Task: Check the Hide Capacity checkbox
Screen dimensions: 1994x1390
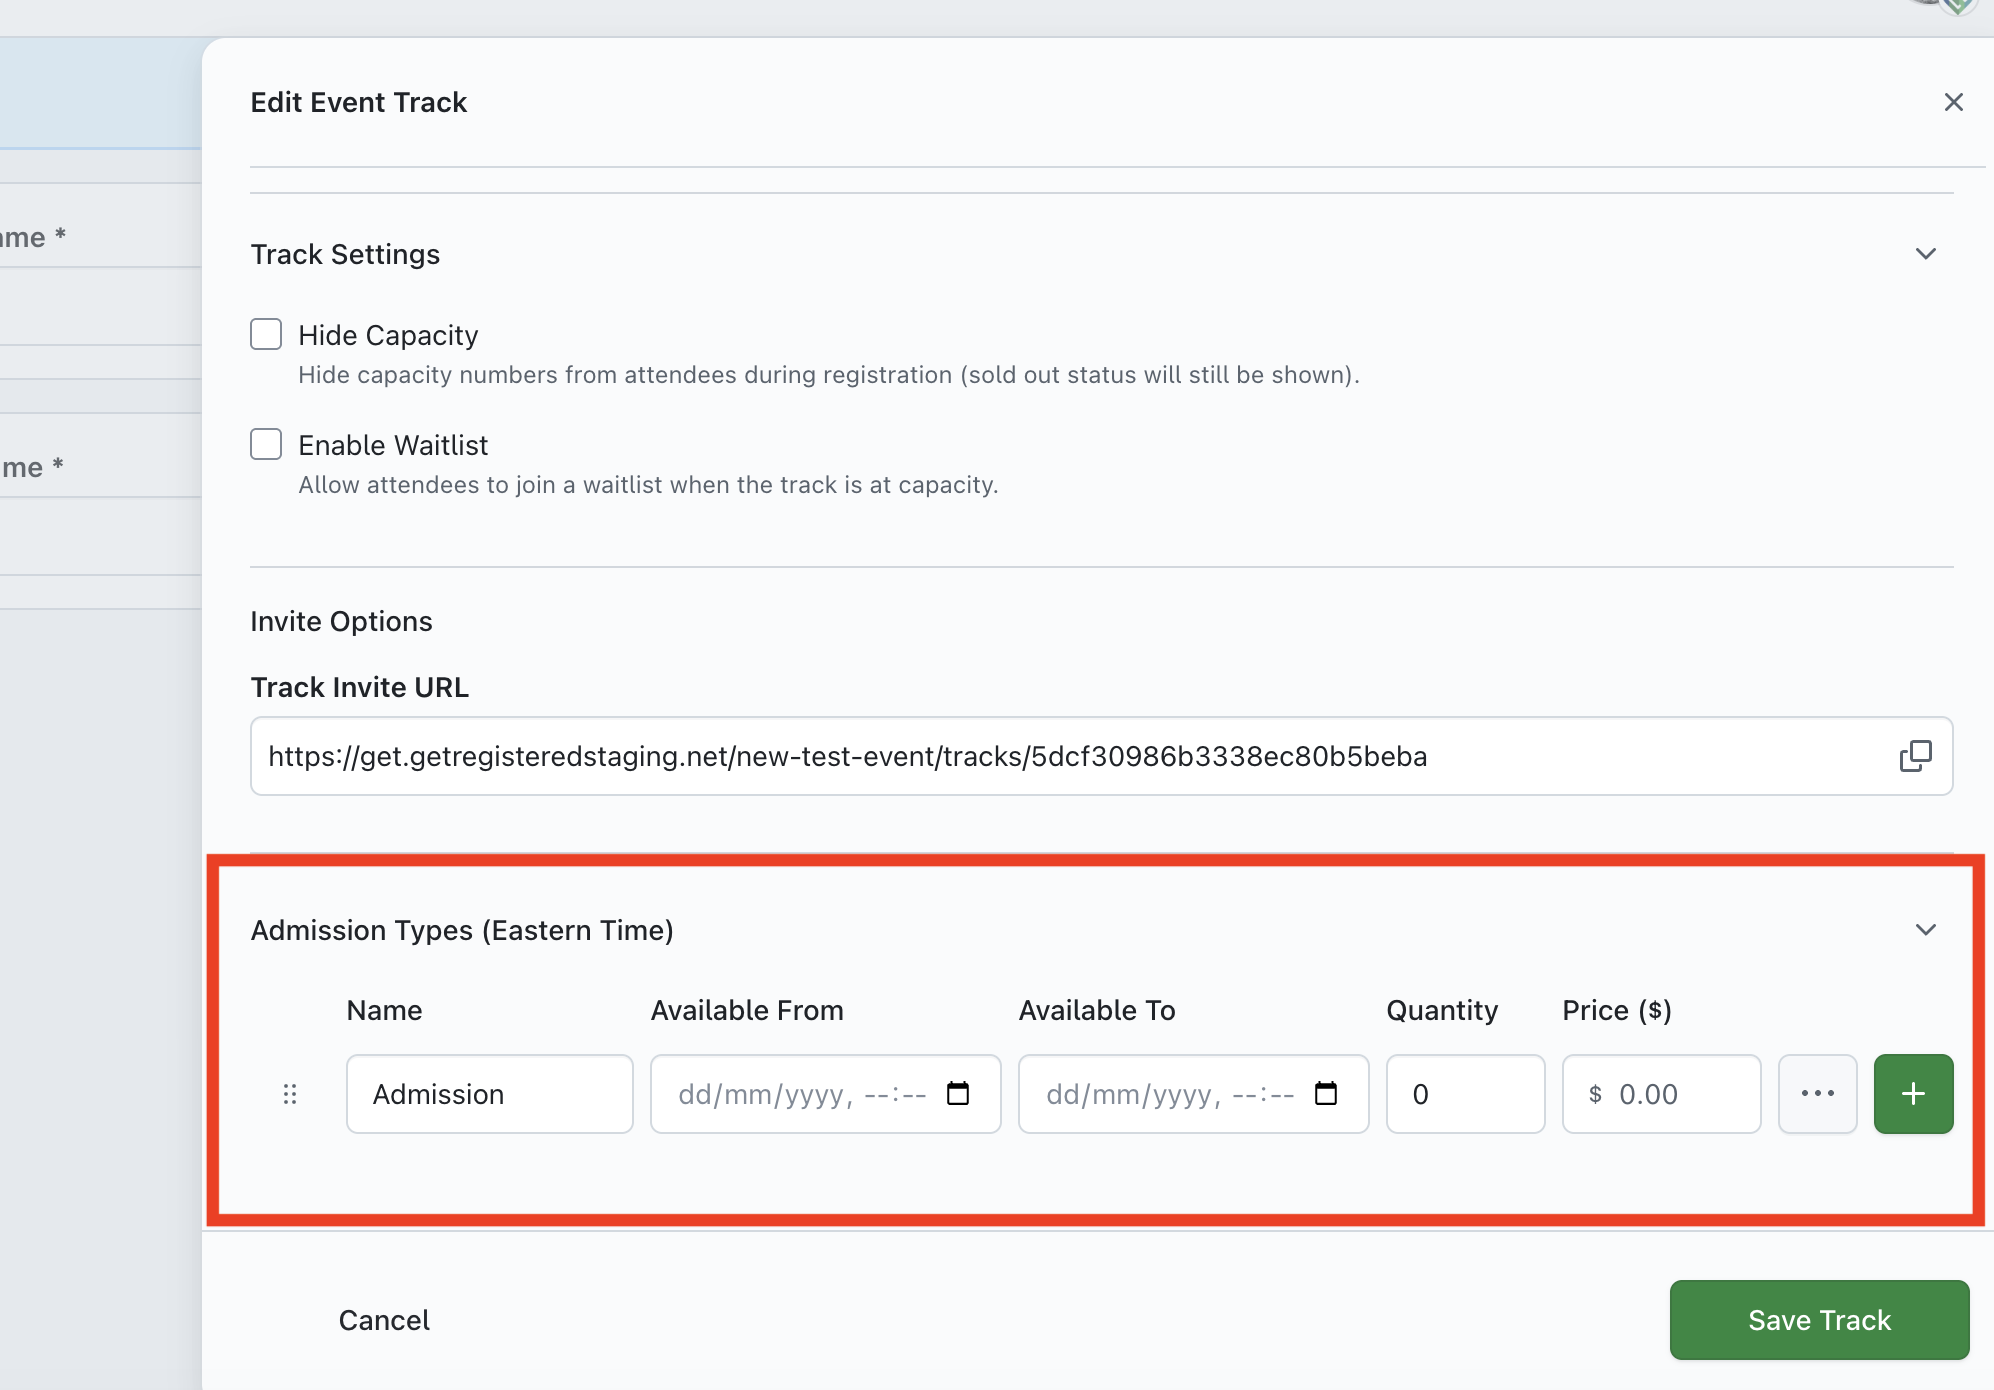Action: [x=266, y=334]
